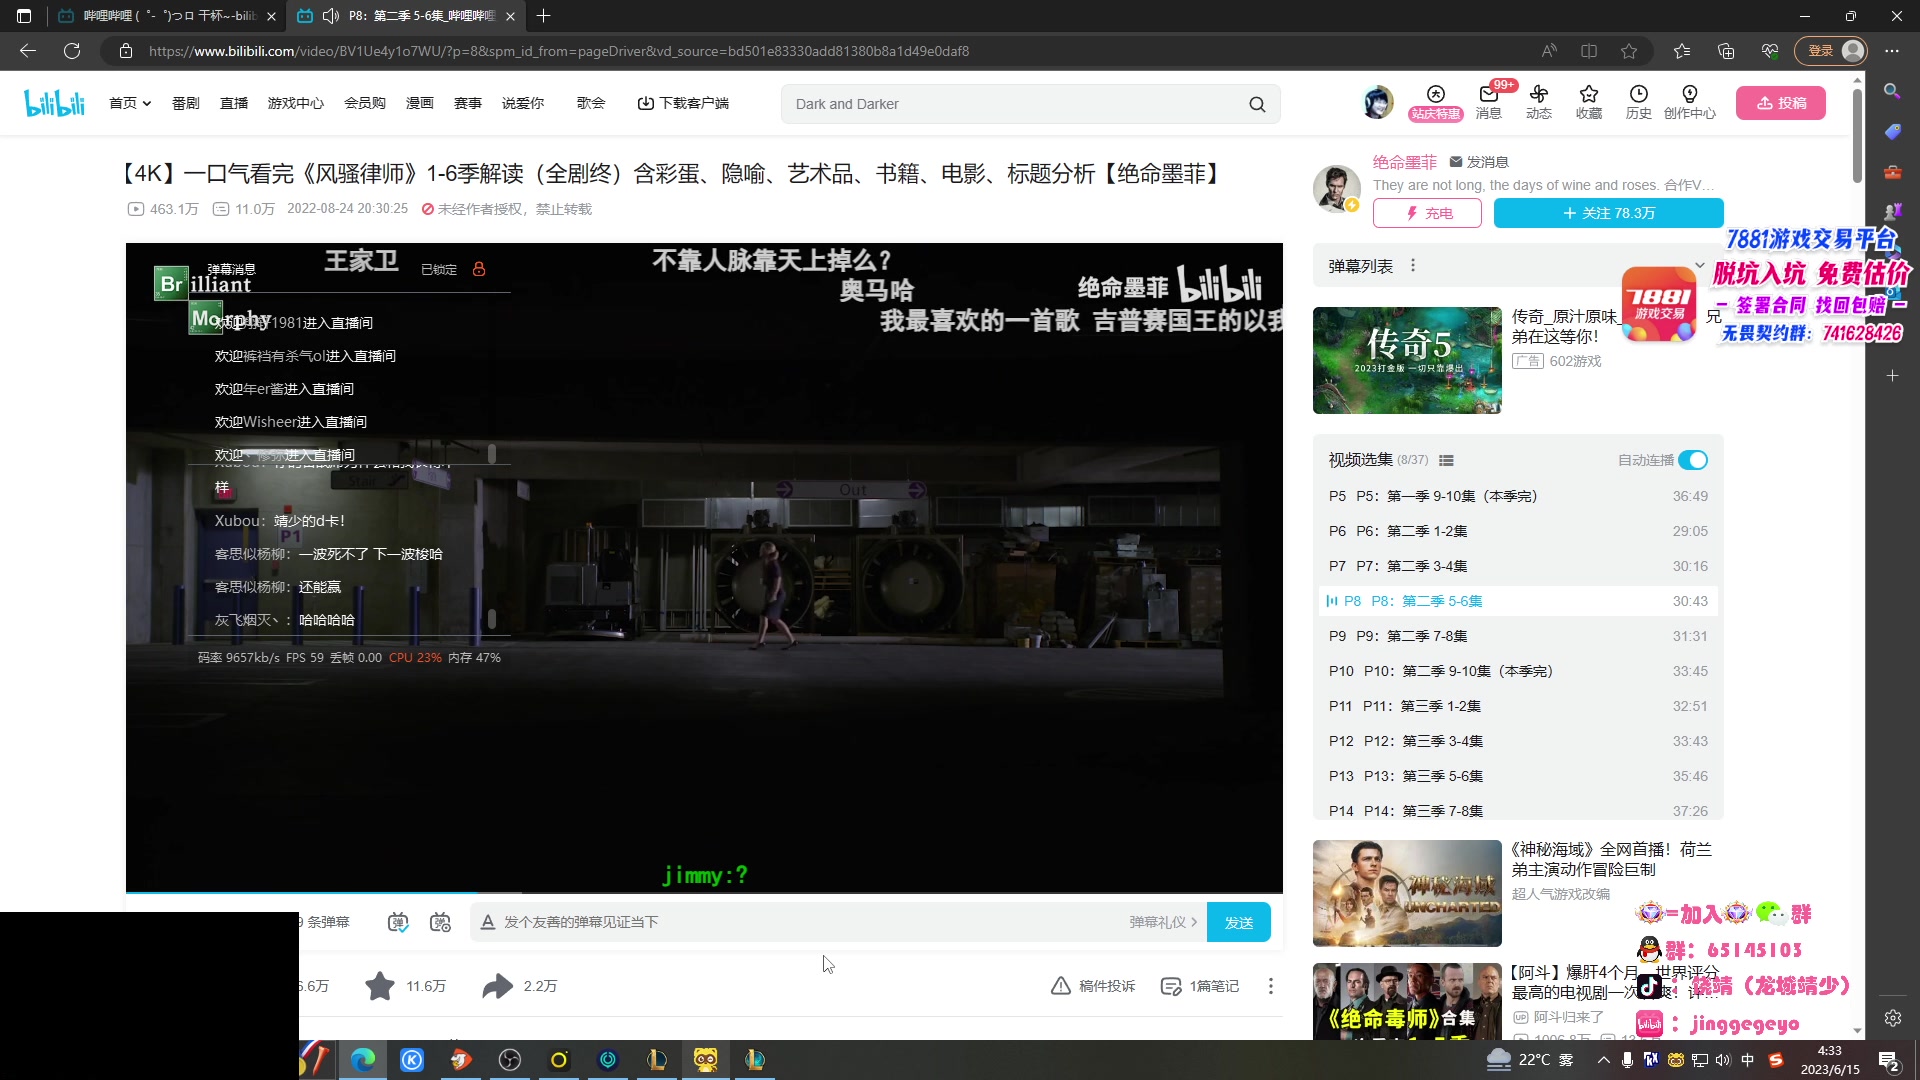Click the video progress bar
This screenshot has width=1920, height=1080.
704,891
